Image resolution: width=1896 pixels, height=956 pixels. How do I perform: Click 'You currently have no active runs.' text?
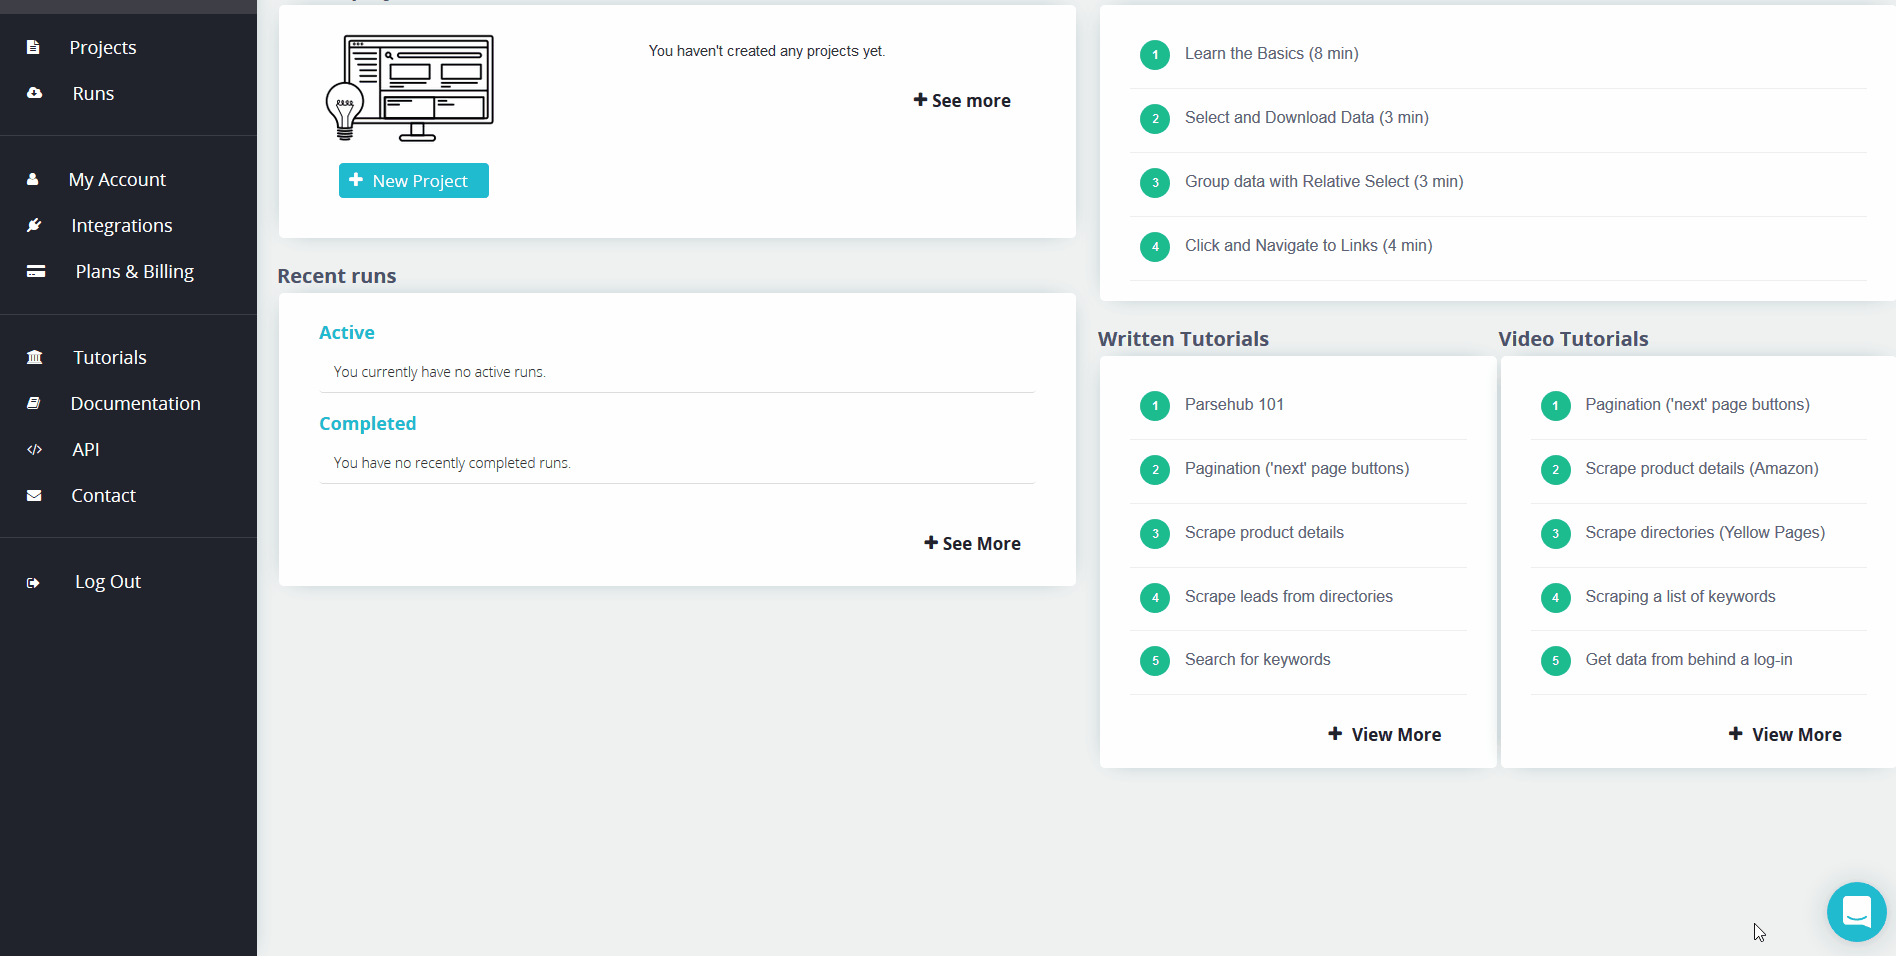point(440,372)
